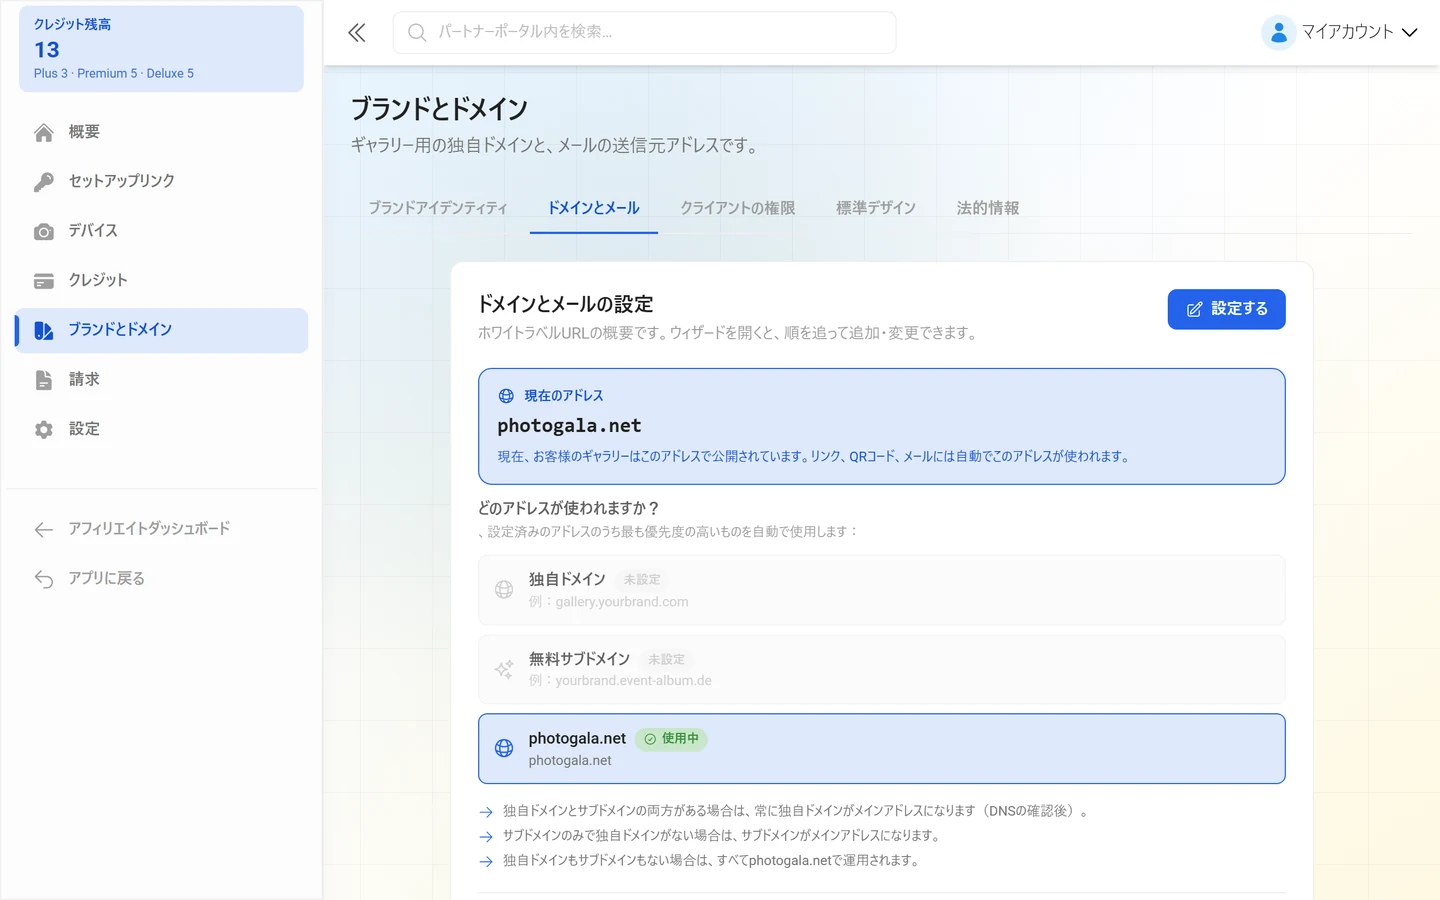Click the globe icon in 独自ドメイン row

pyautogui.click(x=504, y=590)
